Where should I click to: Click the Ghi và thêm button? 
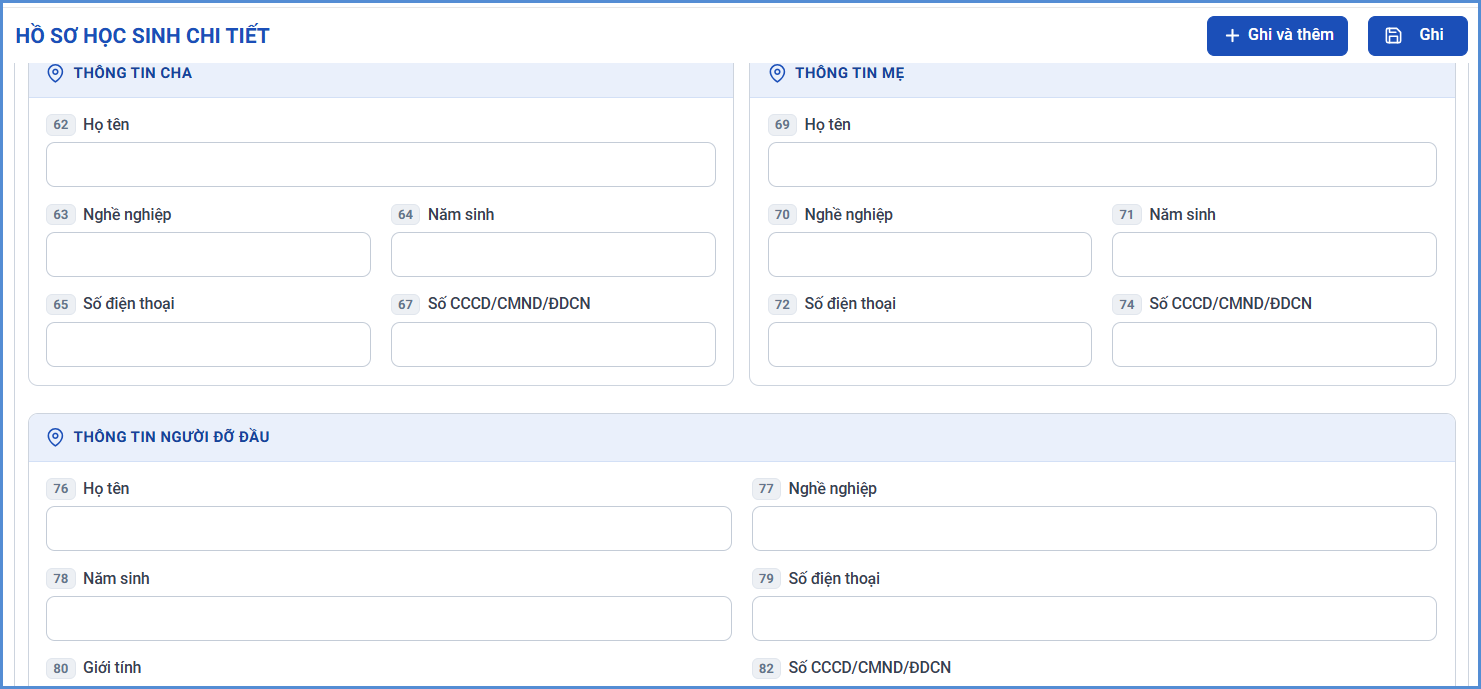(x=1277, y=36)
